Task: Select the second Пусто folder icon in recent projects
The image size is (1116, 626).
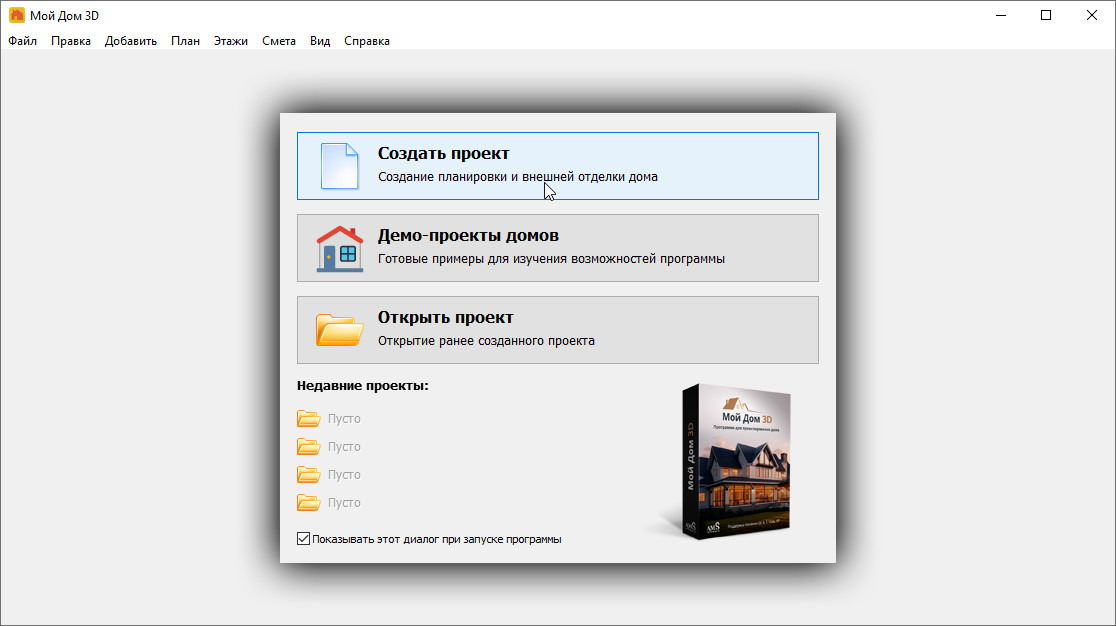Action: tap(308, 447)
